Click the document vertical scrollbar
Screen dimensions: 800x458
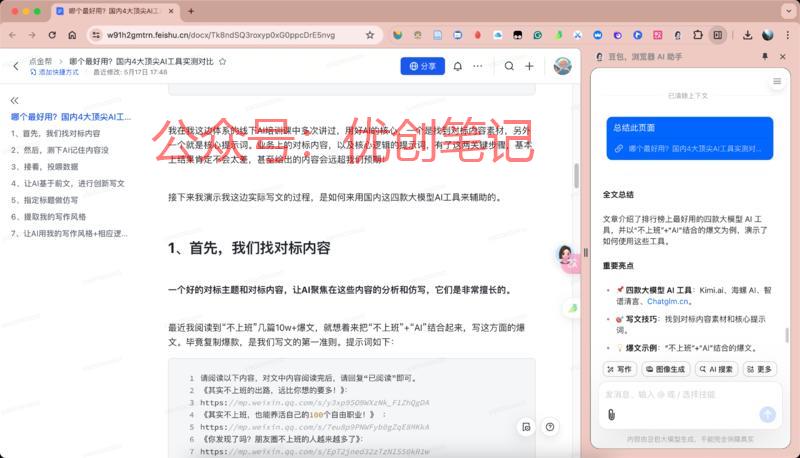577,176
